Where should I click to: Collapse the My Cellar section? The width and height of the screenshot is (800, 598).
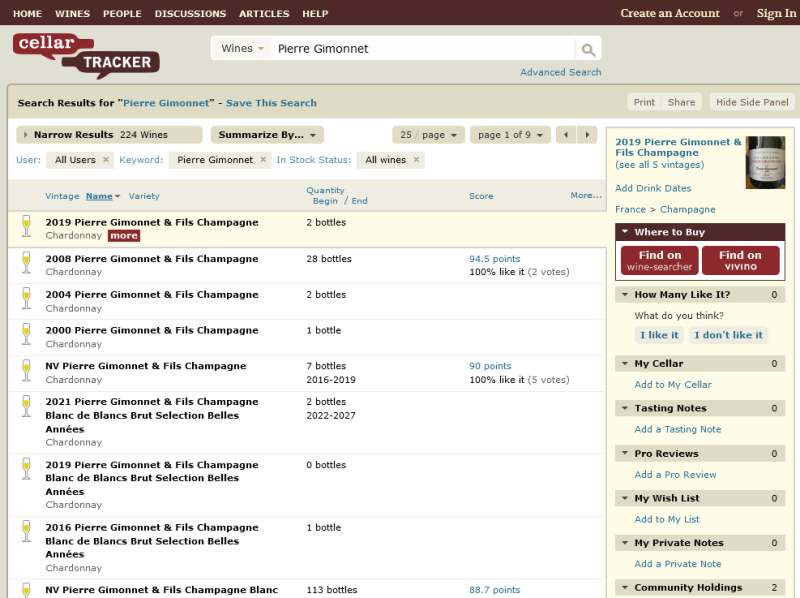625,363
